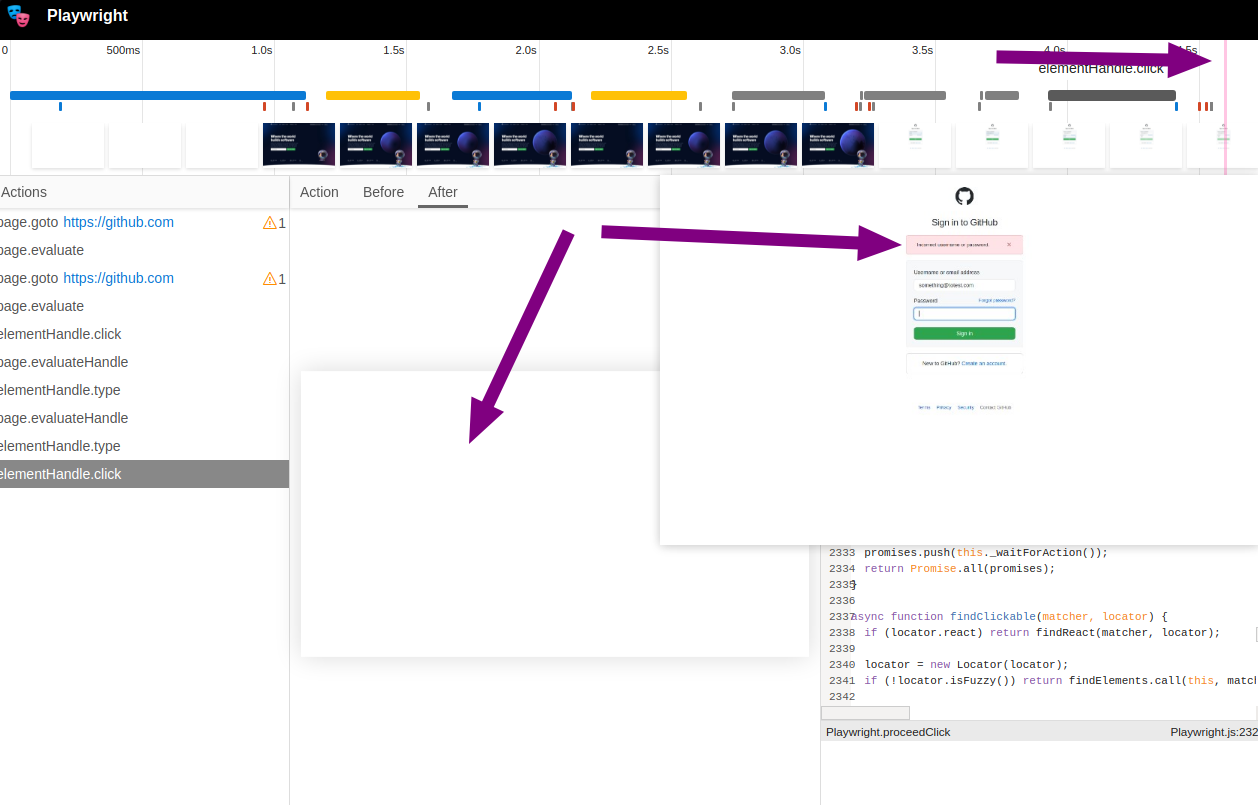Click the username or email input field

pos(964,285)
